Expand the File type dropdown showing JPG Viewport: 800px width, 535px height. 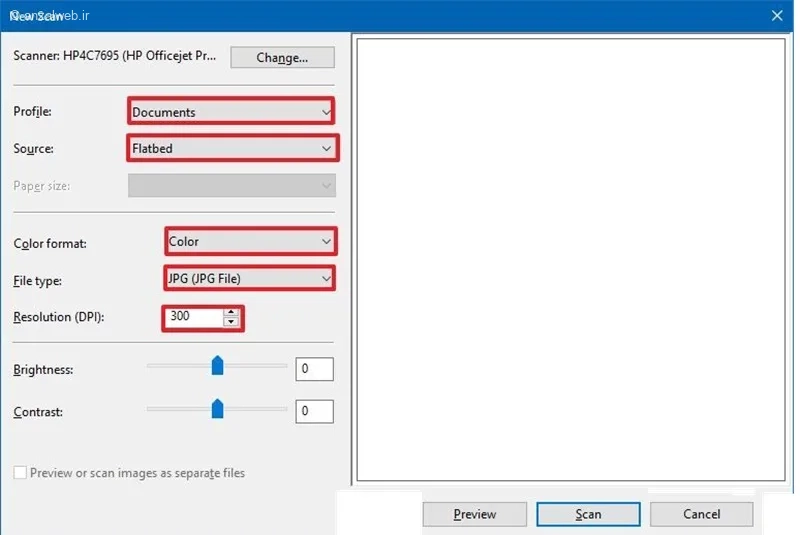point(248,278)
